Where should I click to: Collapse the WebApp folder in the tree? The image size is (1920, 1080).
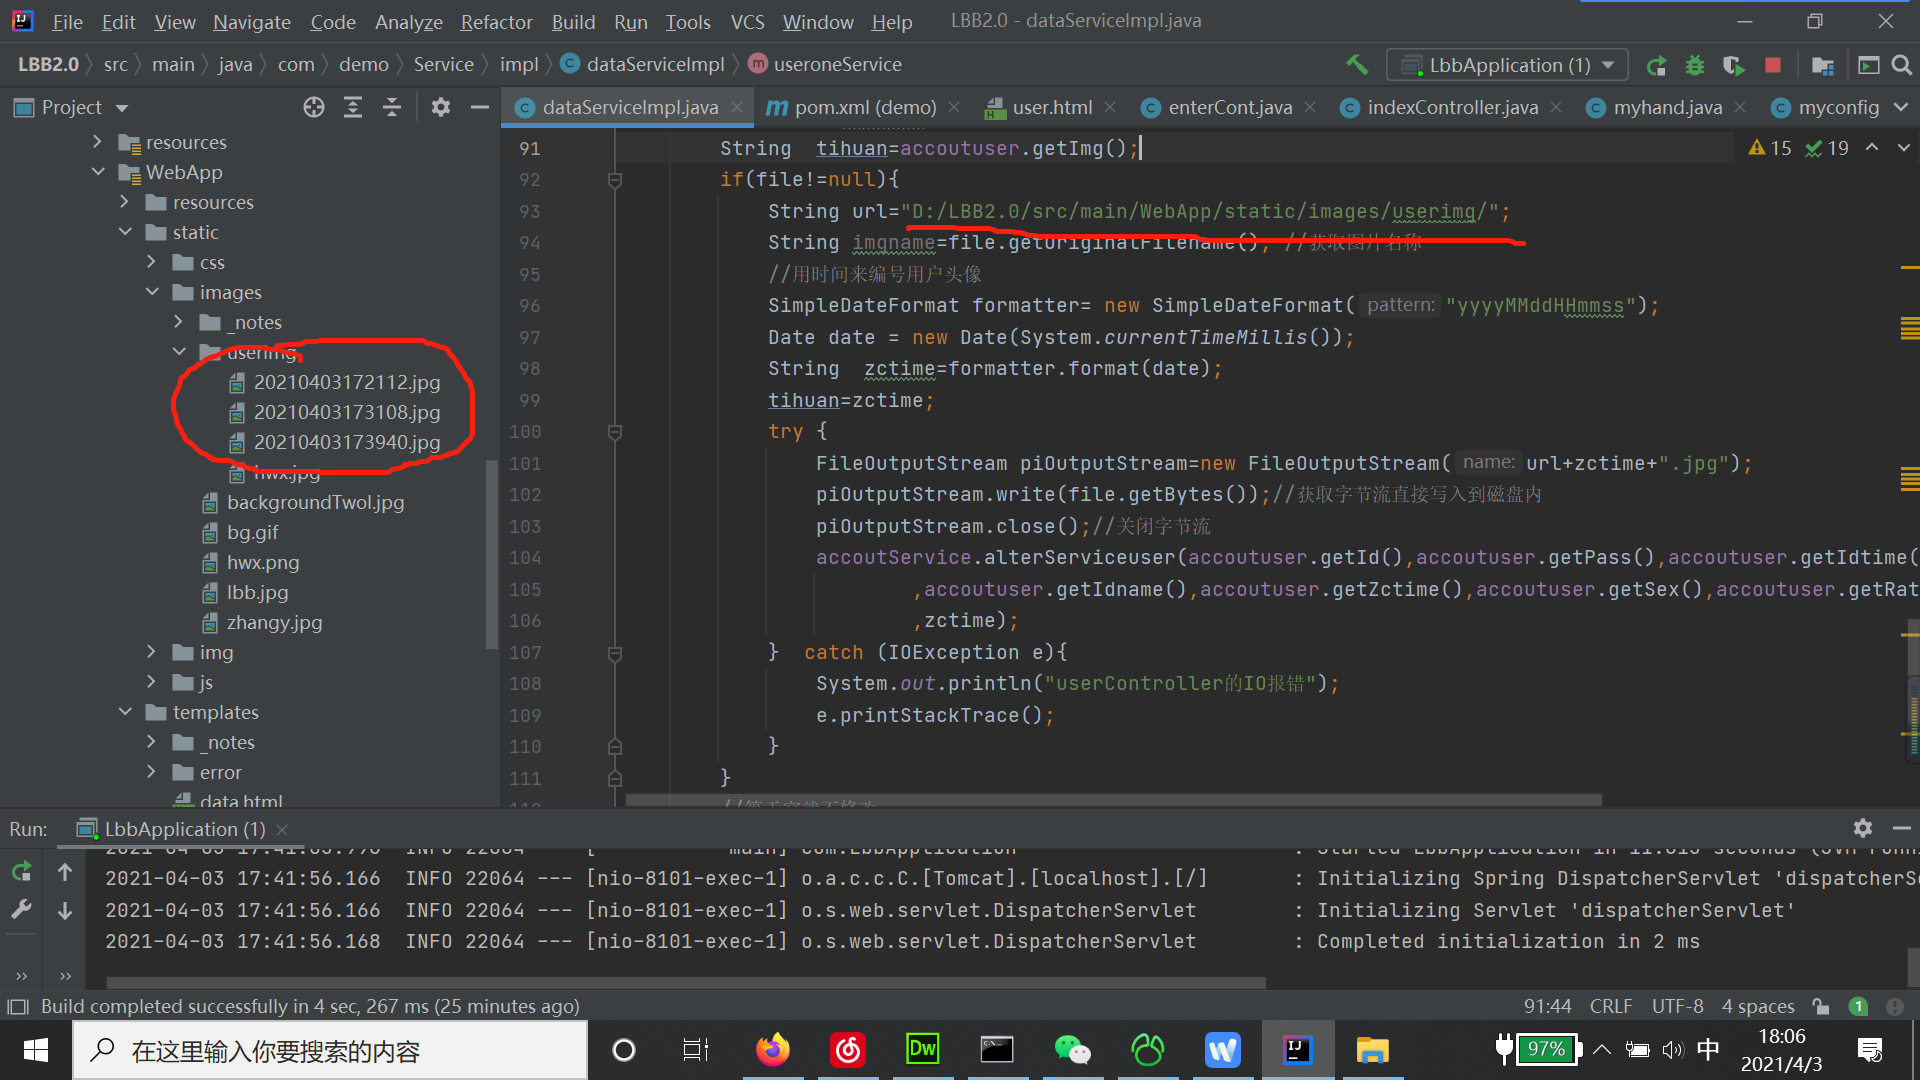coord(98,172)
